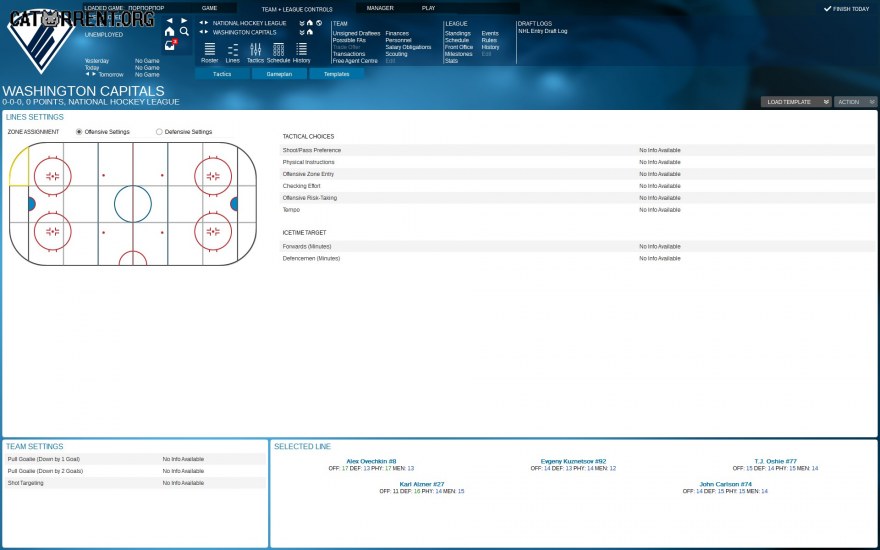The width and height of the screenshot is (880, 550).
Task: Open Unsigned Draftees link
Action: click(x=356, y=34)
